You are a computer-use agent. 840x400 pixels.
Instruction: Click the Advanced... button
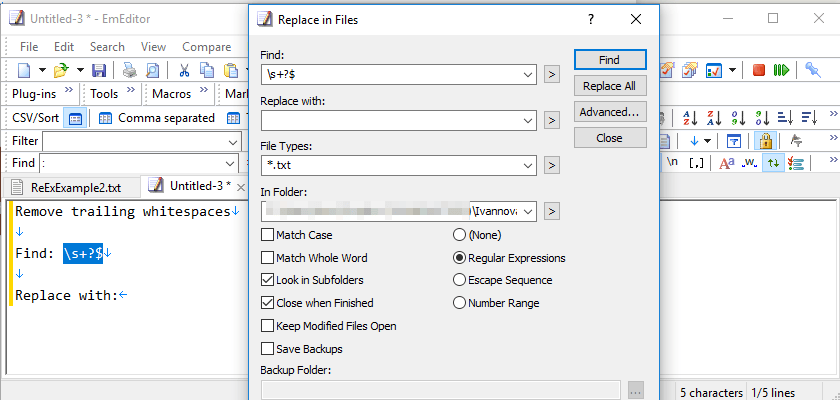(x=609, y=112)
